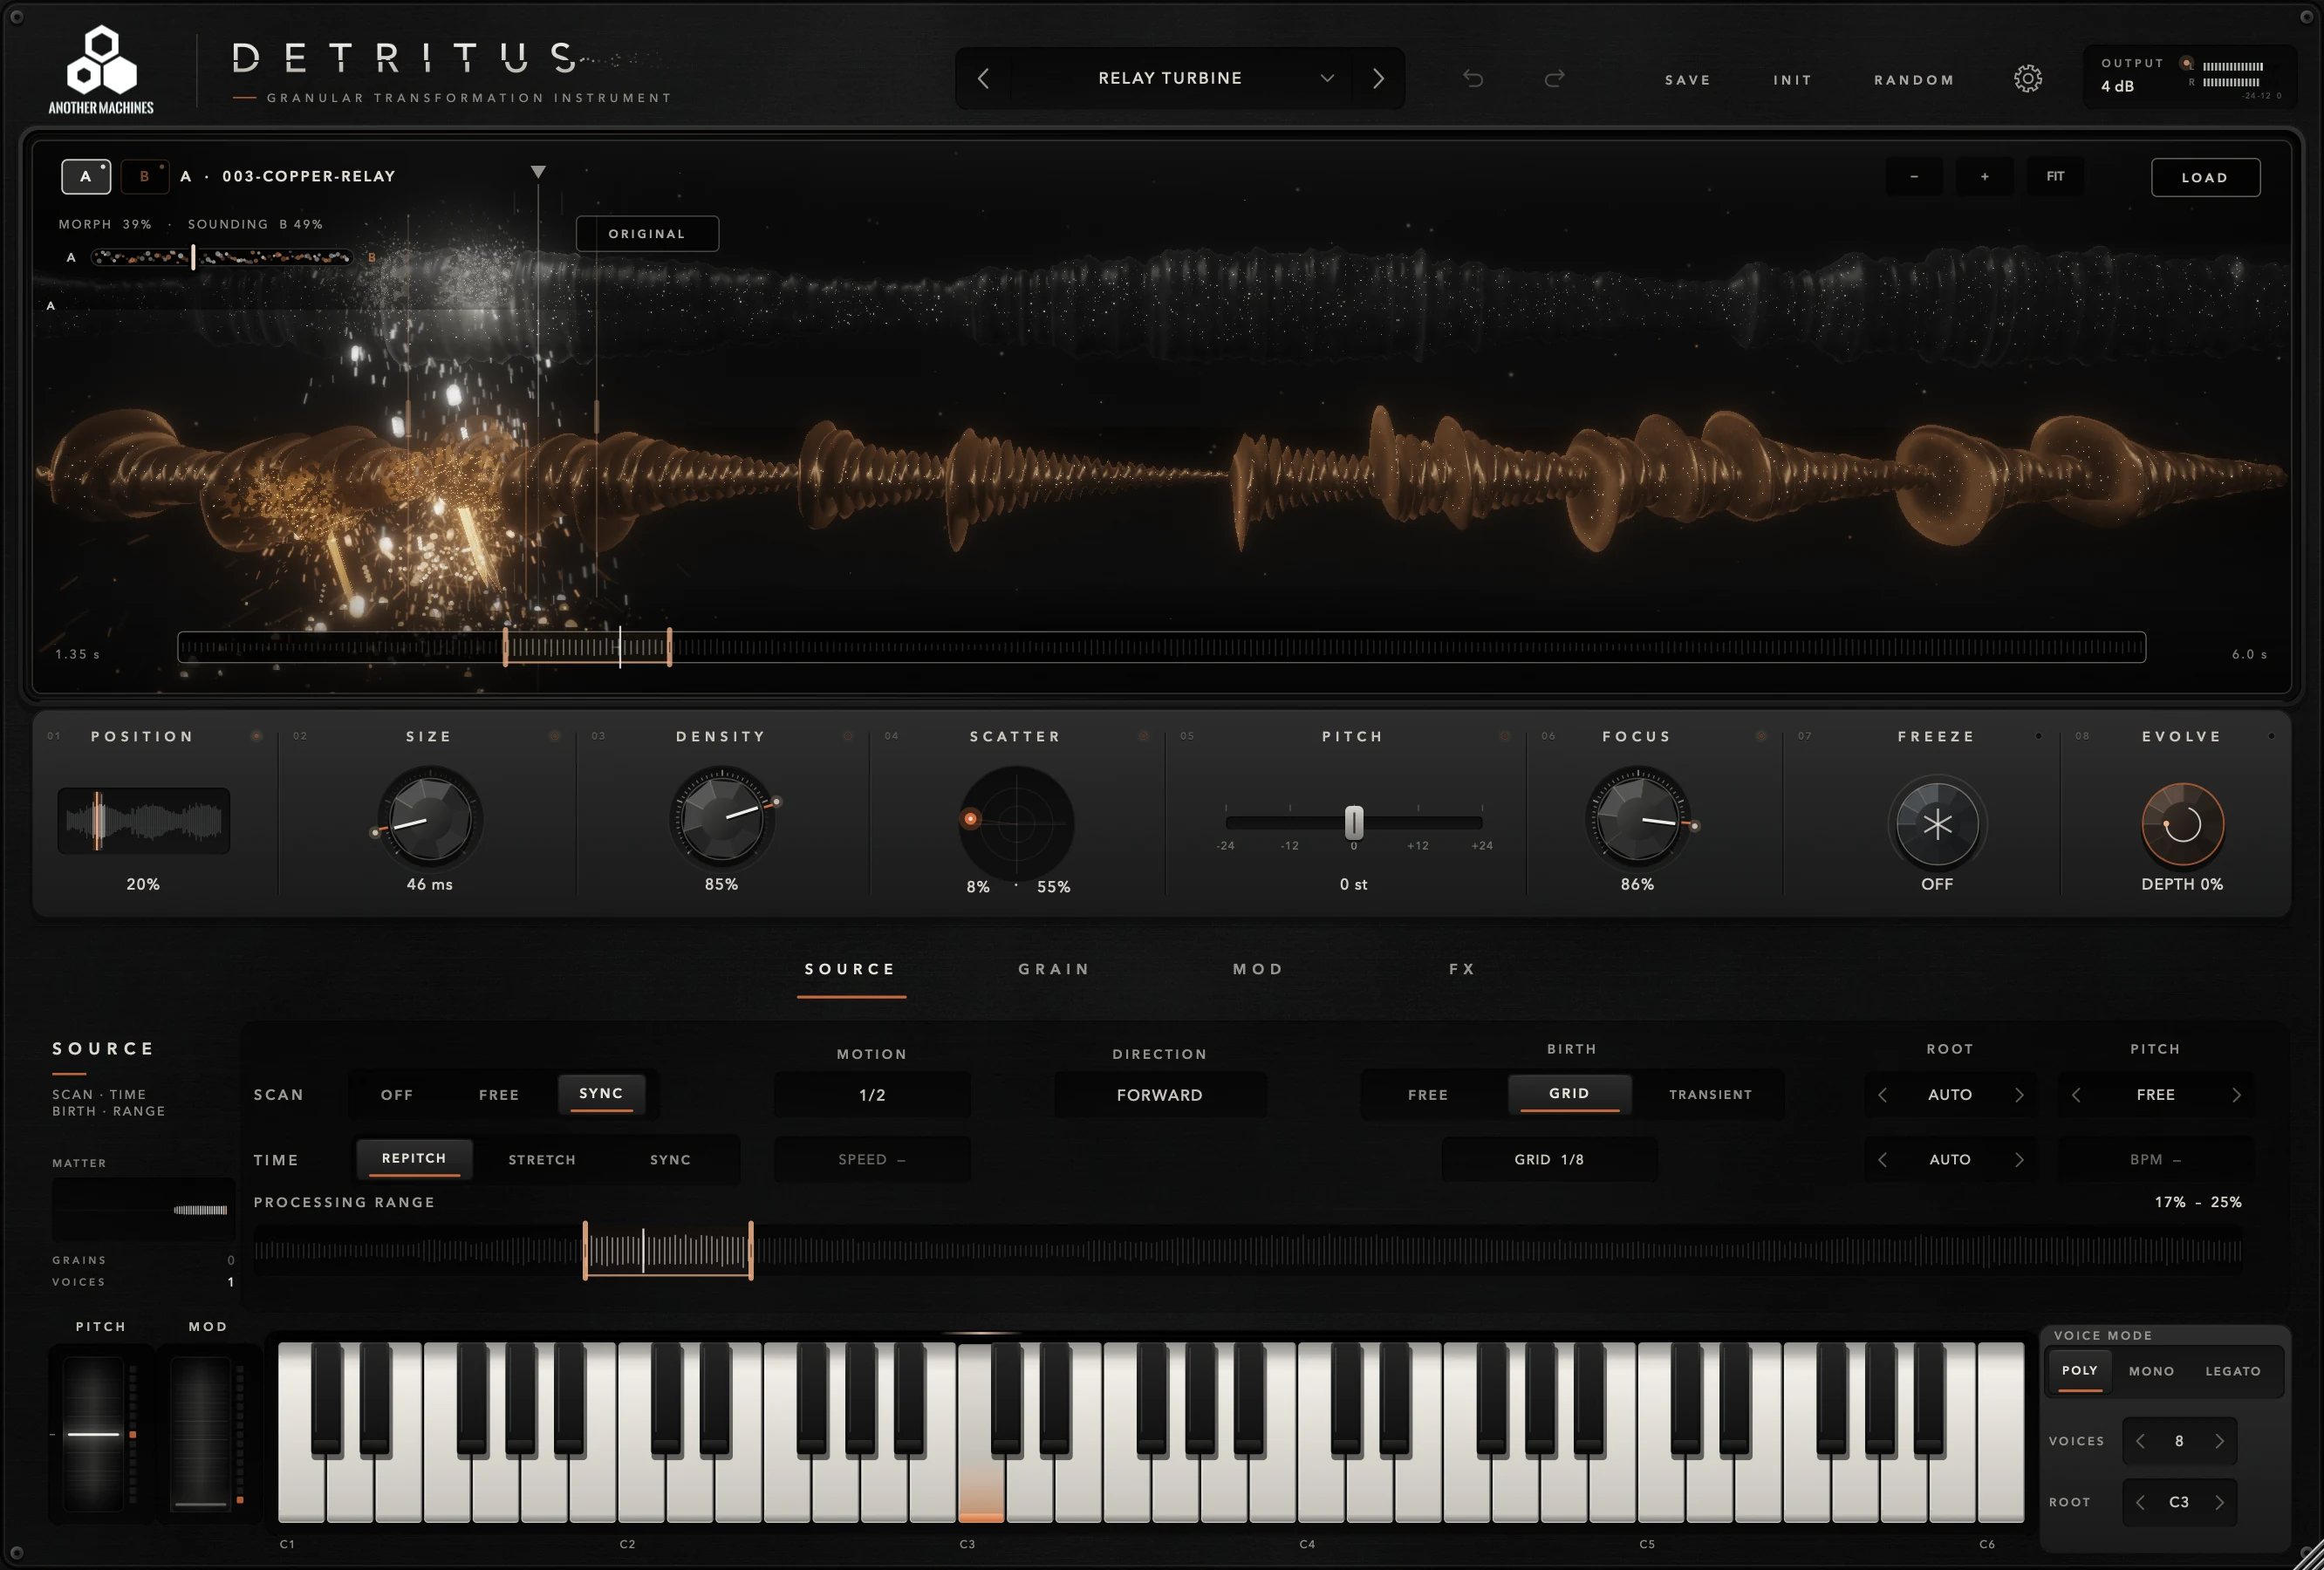Viewport: 2324px width, 1570px height.
Task: Set Scan mode to SYNC
Action: [601, 1094]
